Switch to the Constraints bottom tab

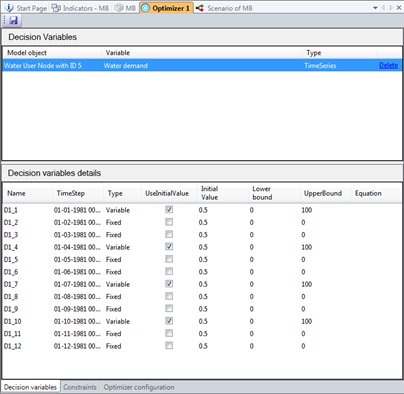[x=80, y=387]
